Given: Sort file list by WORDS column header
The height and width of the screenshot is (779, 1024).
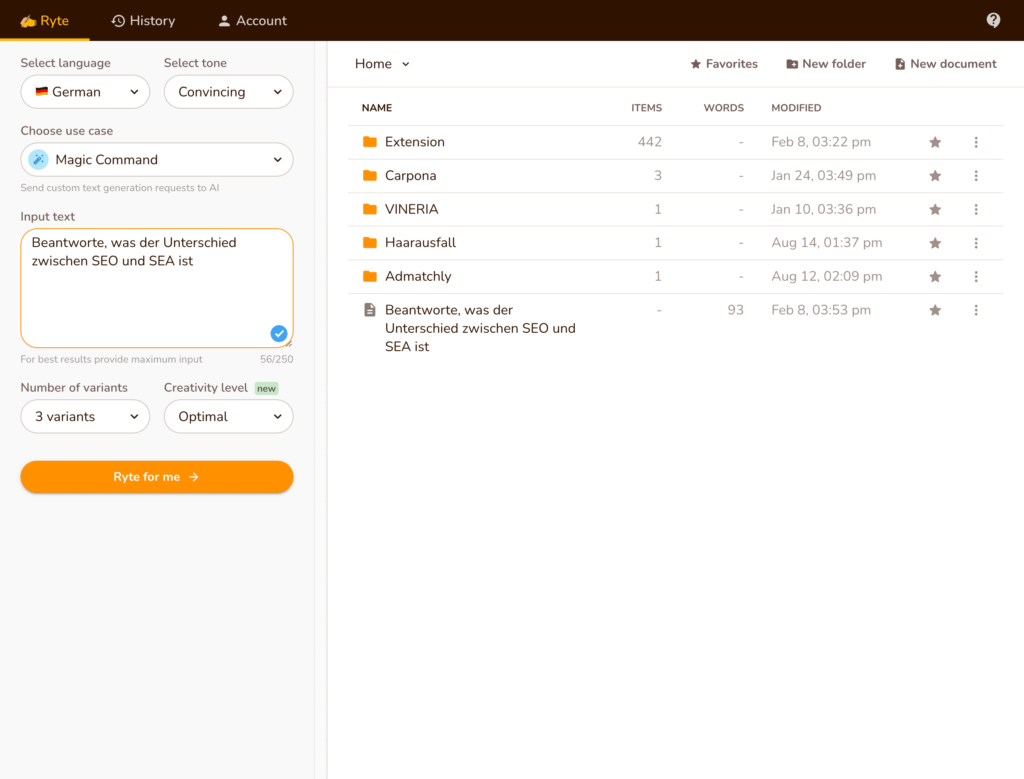Looking at the screenshot, I should [x=724, y=108].
